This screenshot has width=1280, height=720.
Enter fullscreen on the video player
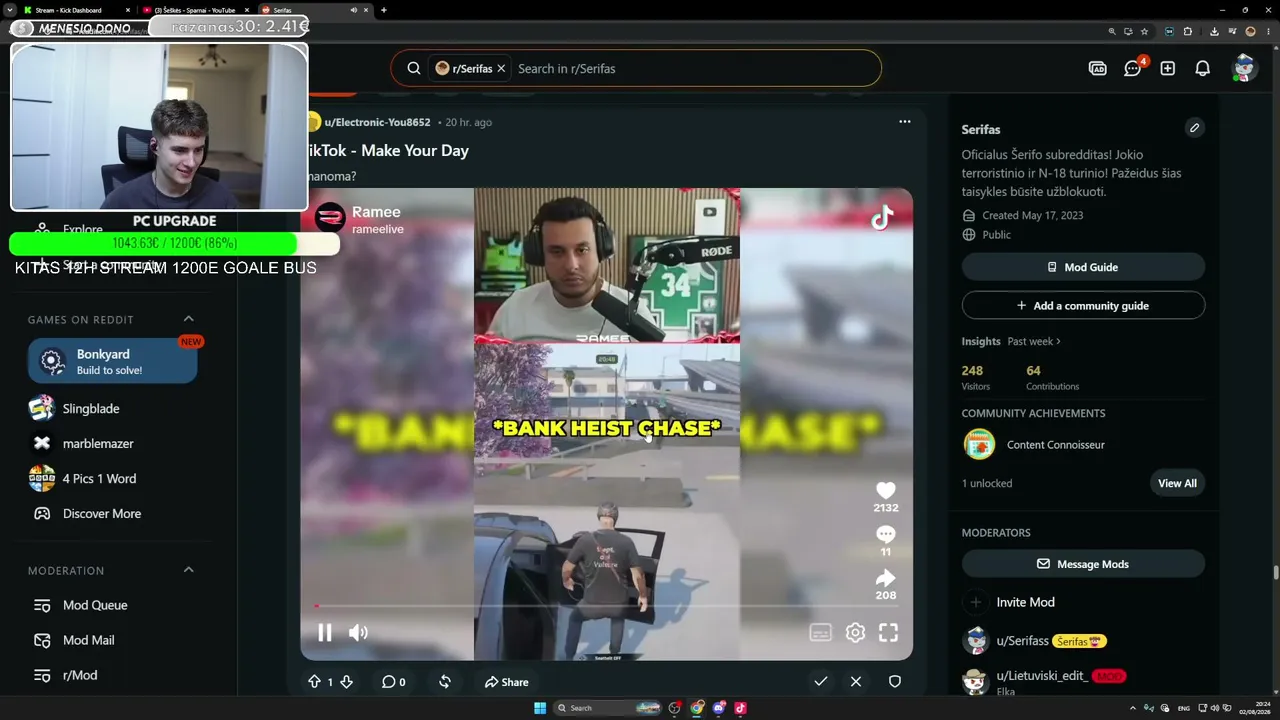click(x=888, y=632)
